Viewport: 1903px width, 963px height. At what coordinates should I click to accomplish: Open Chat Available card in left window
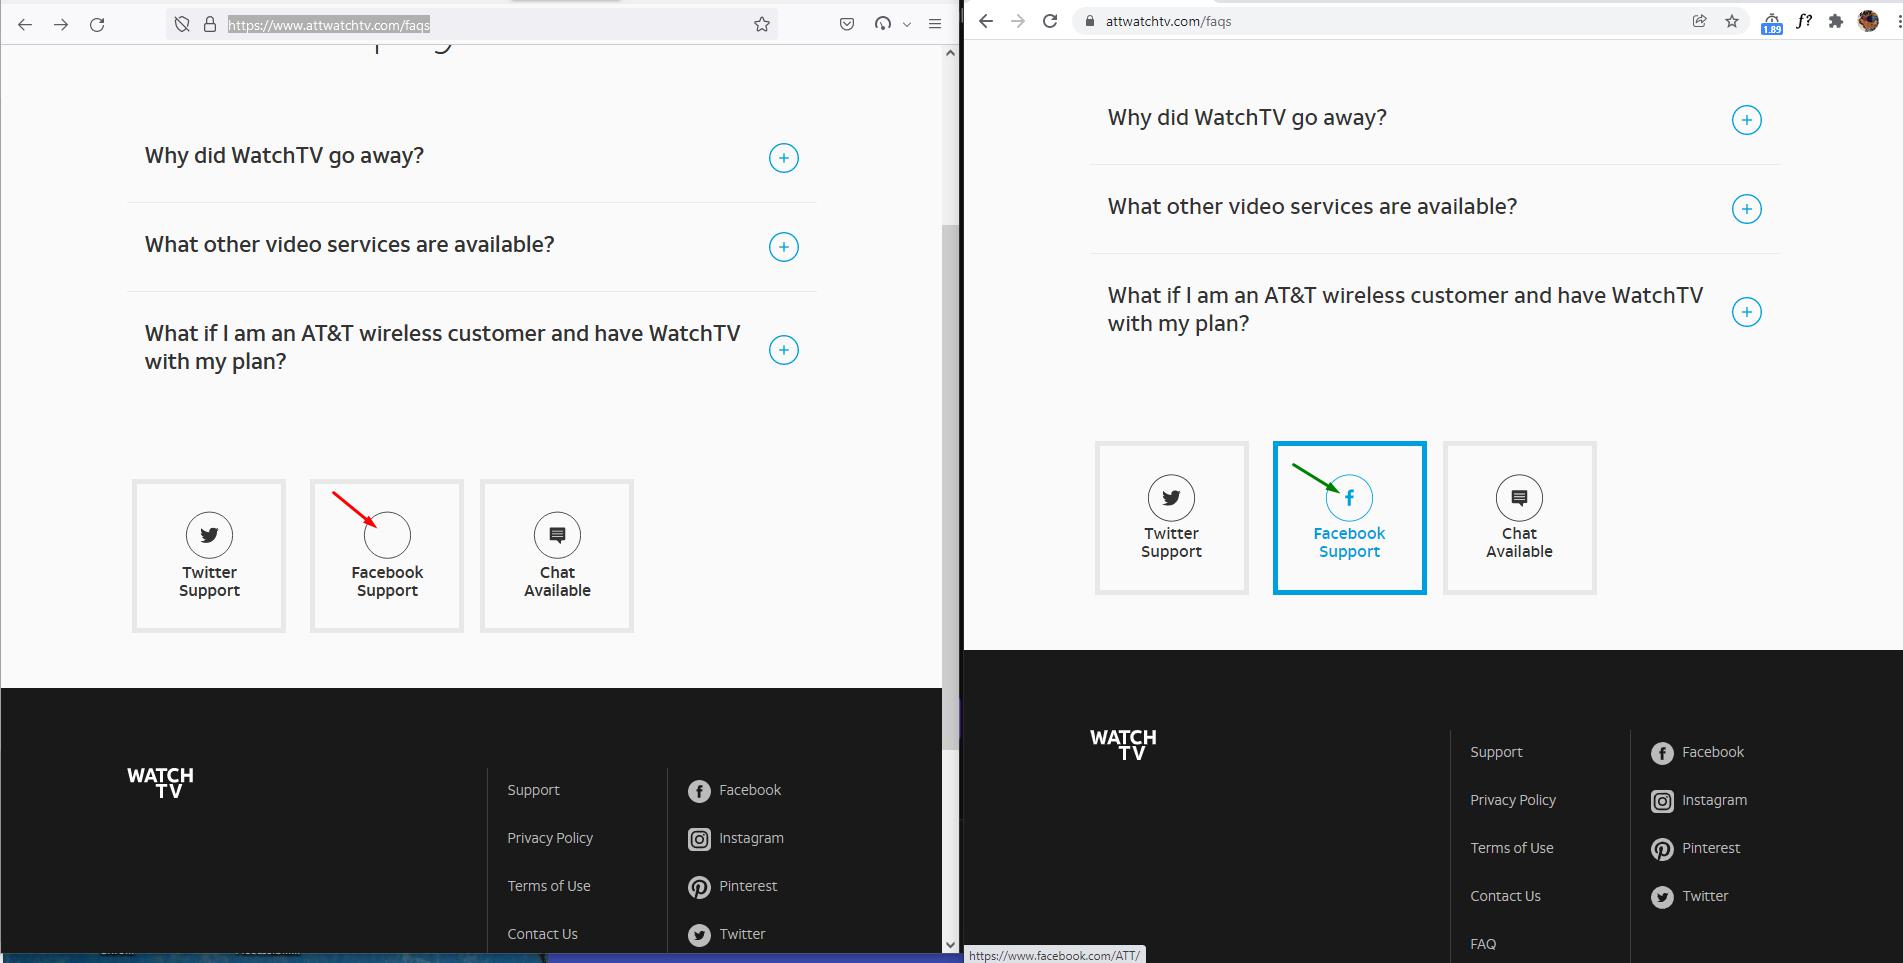point(557,556)
